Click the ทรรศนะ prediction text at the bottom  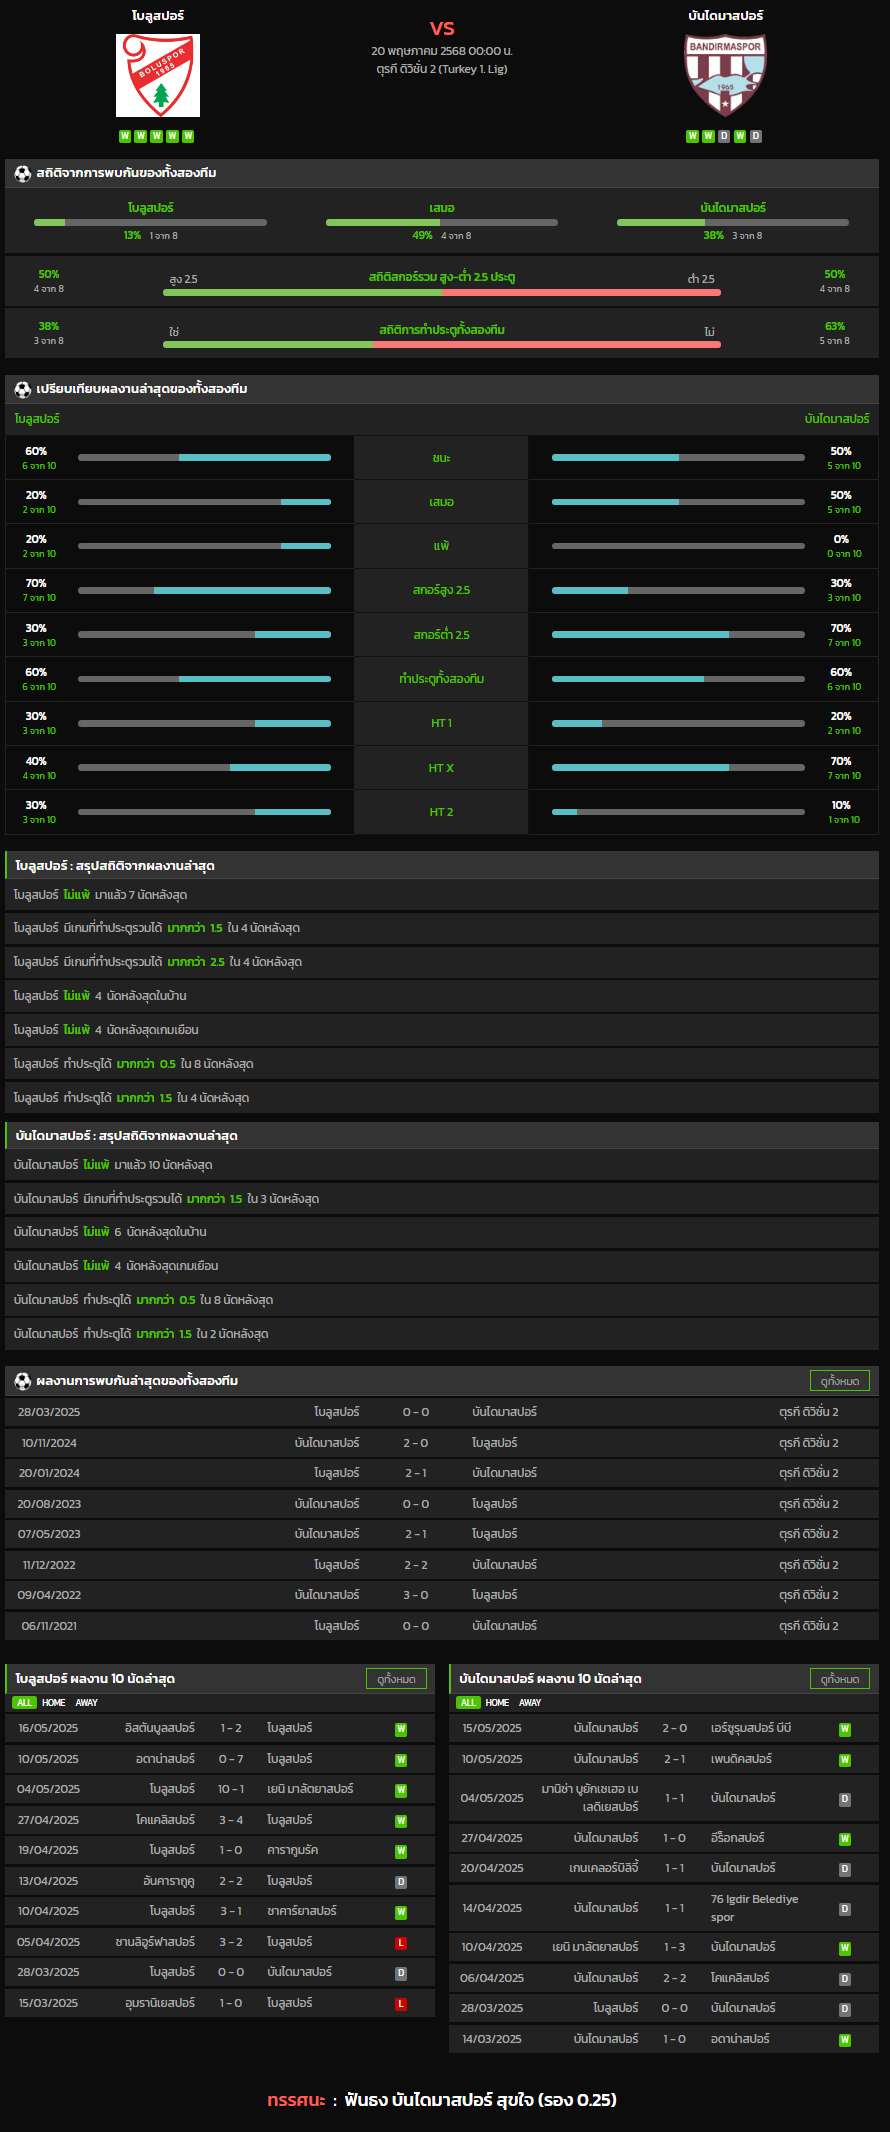[442, 2099]
